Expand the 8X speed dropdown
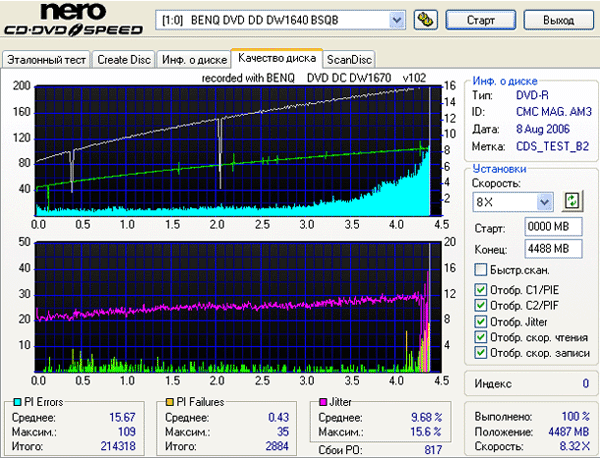The height and width of the screenshot is (458, 600). tap(547, 202)
